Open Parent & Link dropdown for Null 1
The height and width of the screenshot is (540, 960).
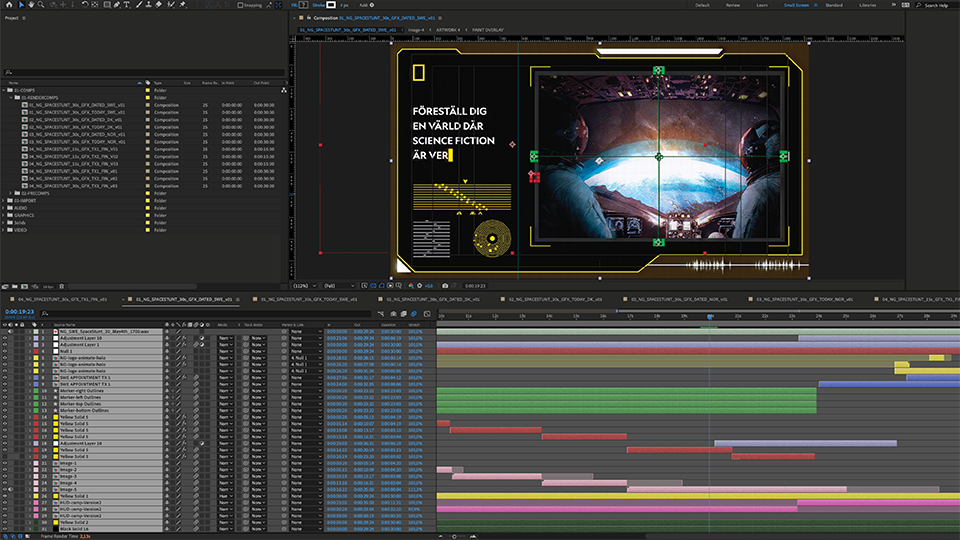coord(306,351)
